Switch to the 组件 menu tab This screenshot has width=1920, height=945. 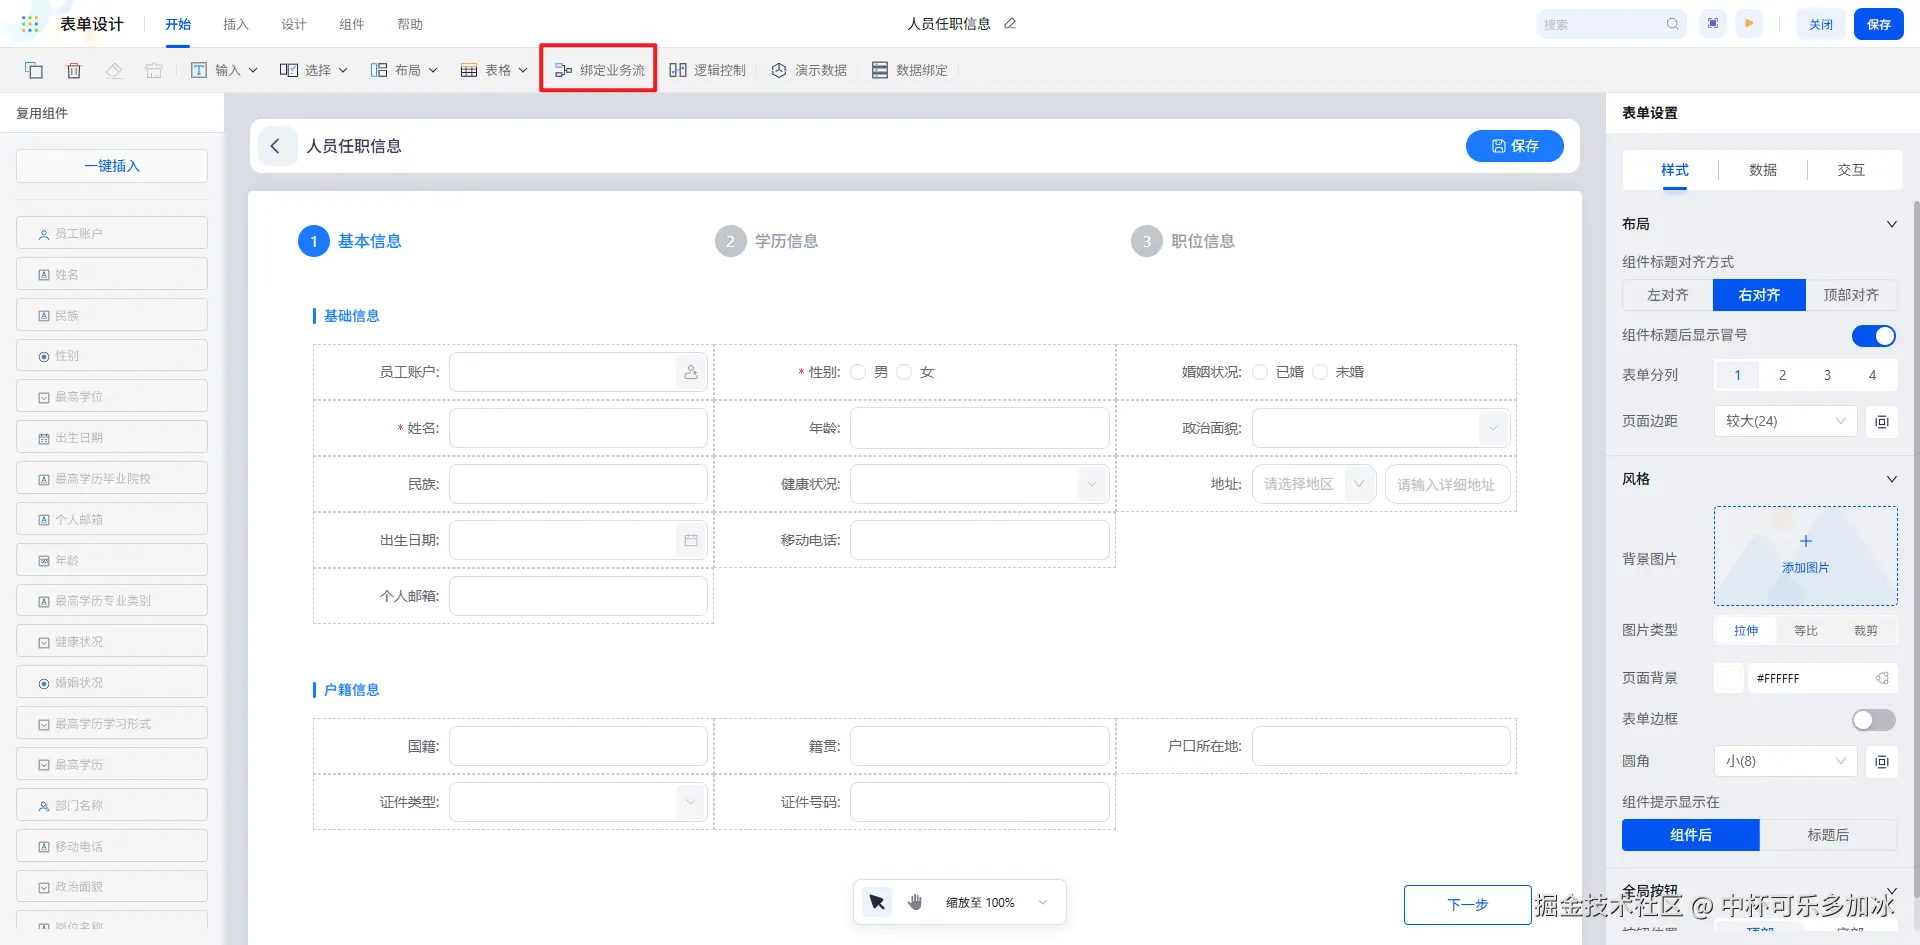click(352, 24)
